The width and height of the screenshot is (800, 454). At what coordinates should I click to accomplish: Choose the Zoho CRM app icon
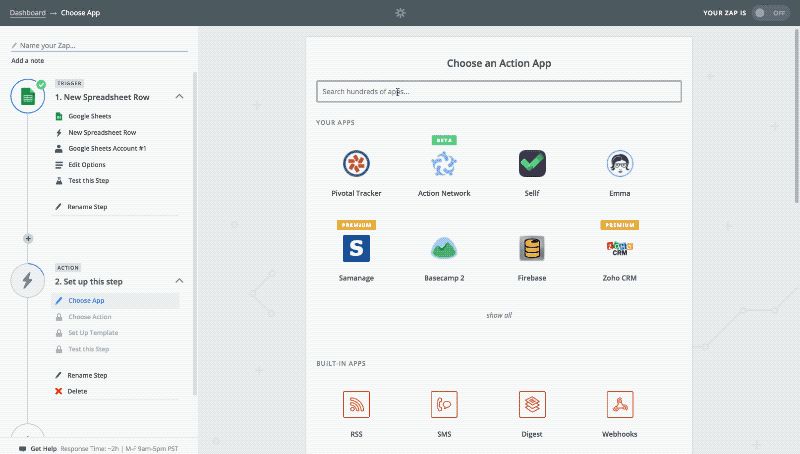620,248
